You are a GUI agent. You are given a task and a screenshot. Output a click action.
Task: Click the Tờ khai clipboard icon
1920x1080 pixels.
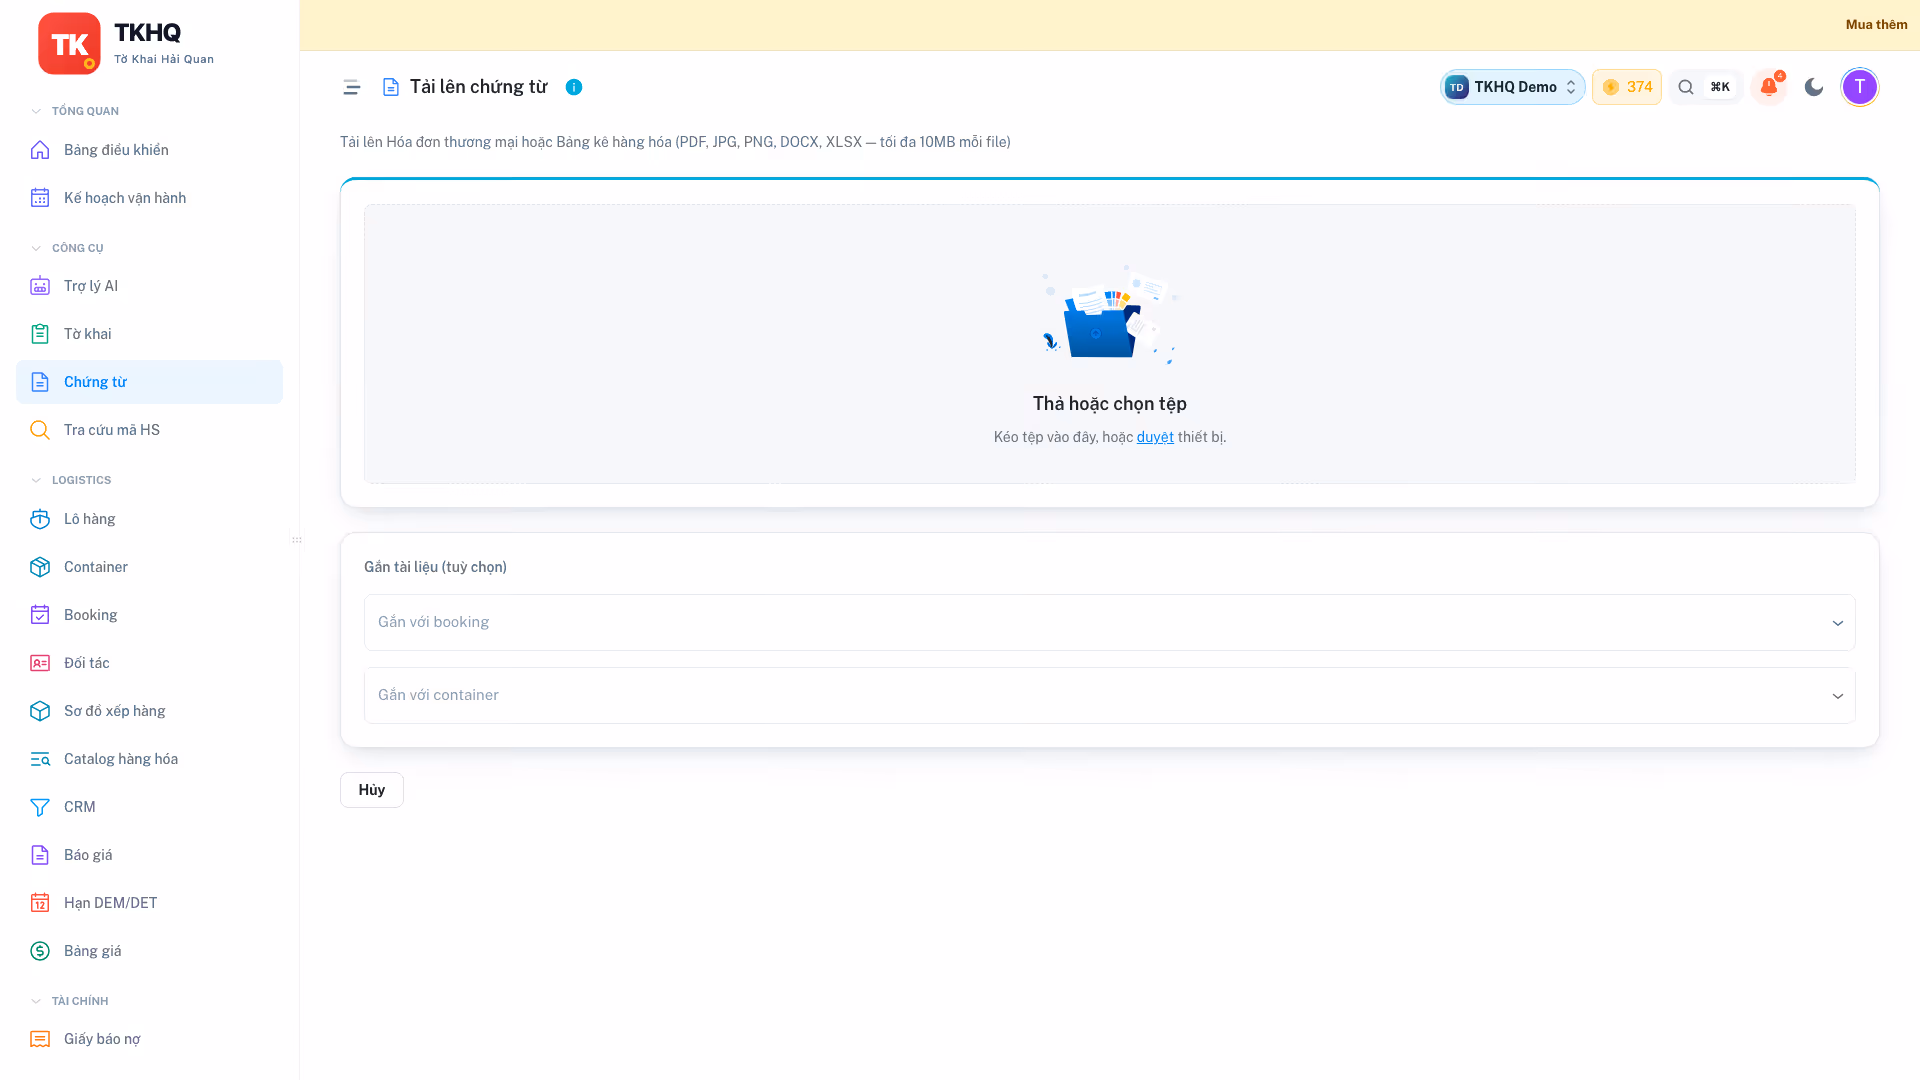coord(40,334)
